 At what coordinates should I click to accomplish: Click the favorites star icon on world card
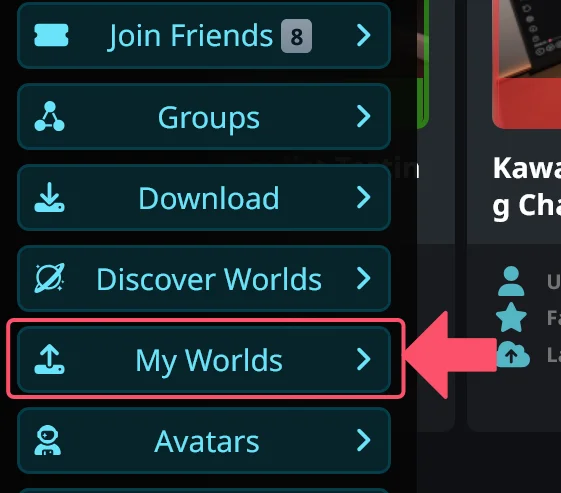coord(511,317)
